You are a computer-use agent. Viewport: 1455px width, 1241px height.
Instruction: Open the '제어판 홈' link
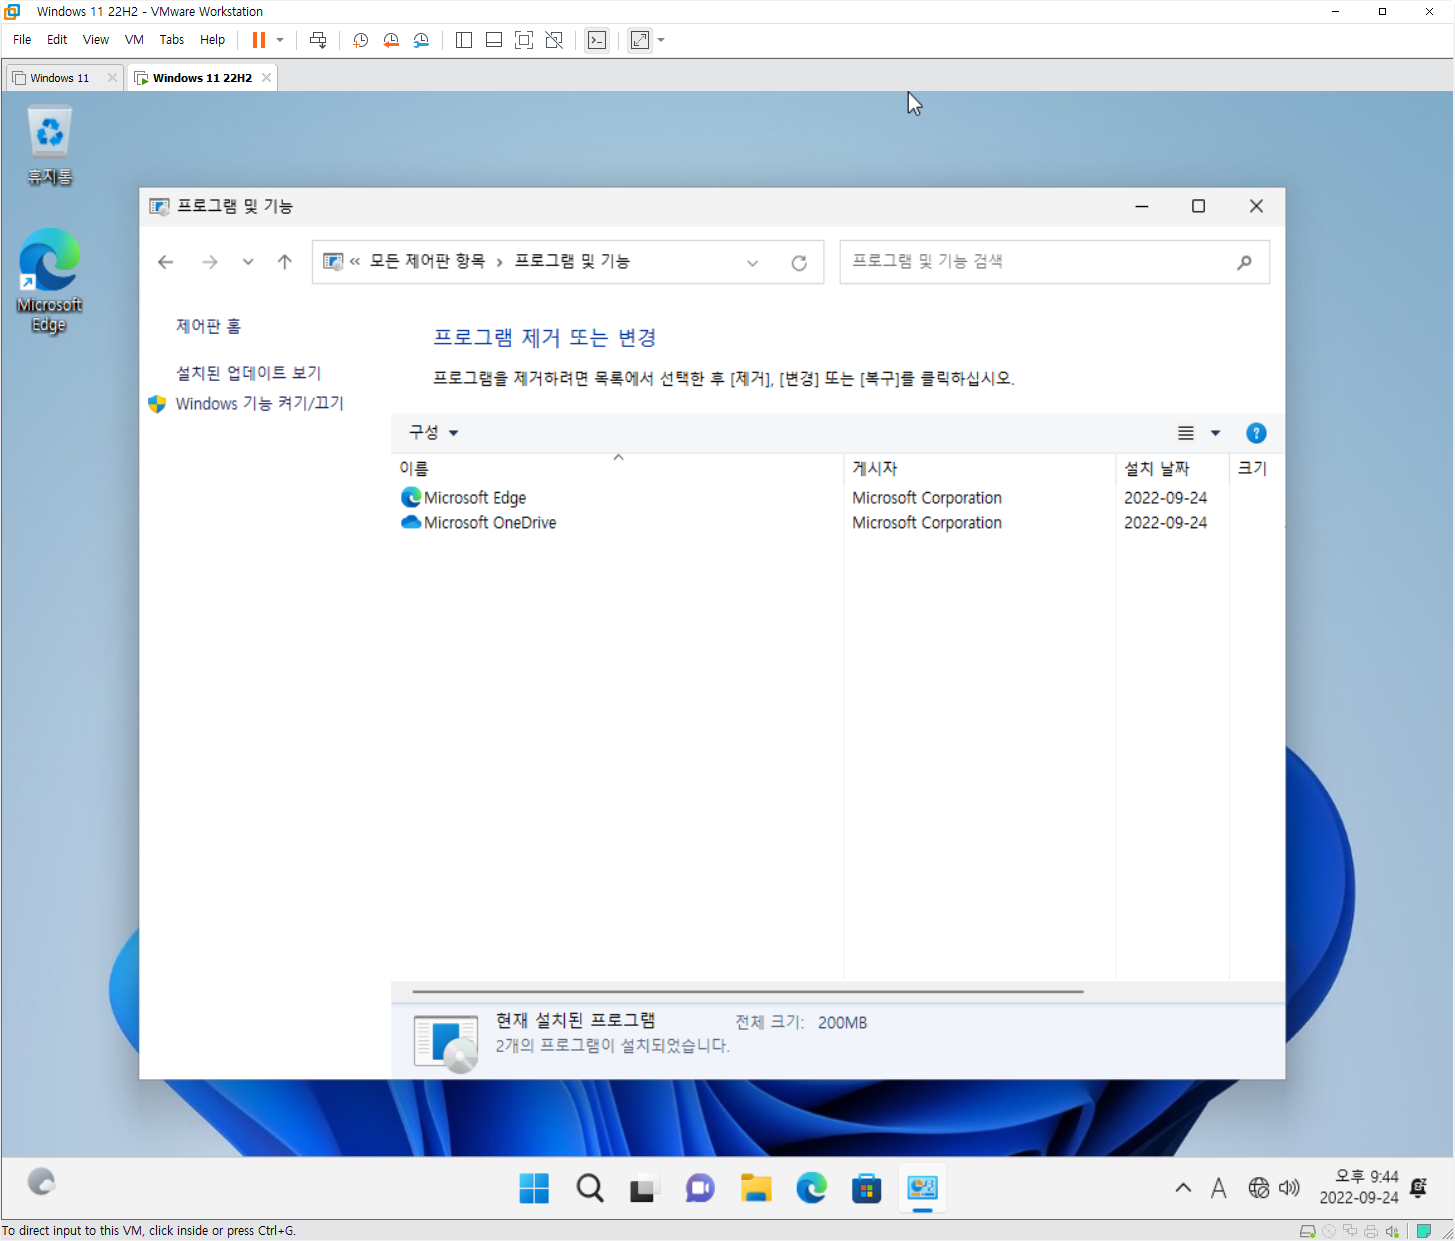tap(208, 326)
